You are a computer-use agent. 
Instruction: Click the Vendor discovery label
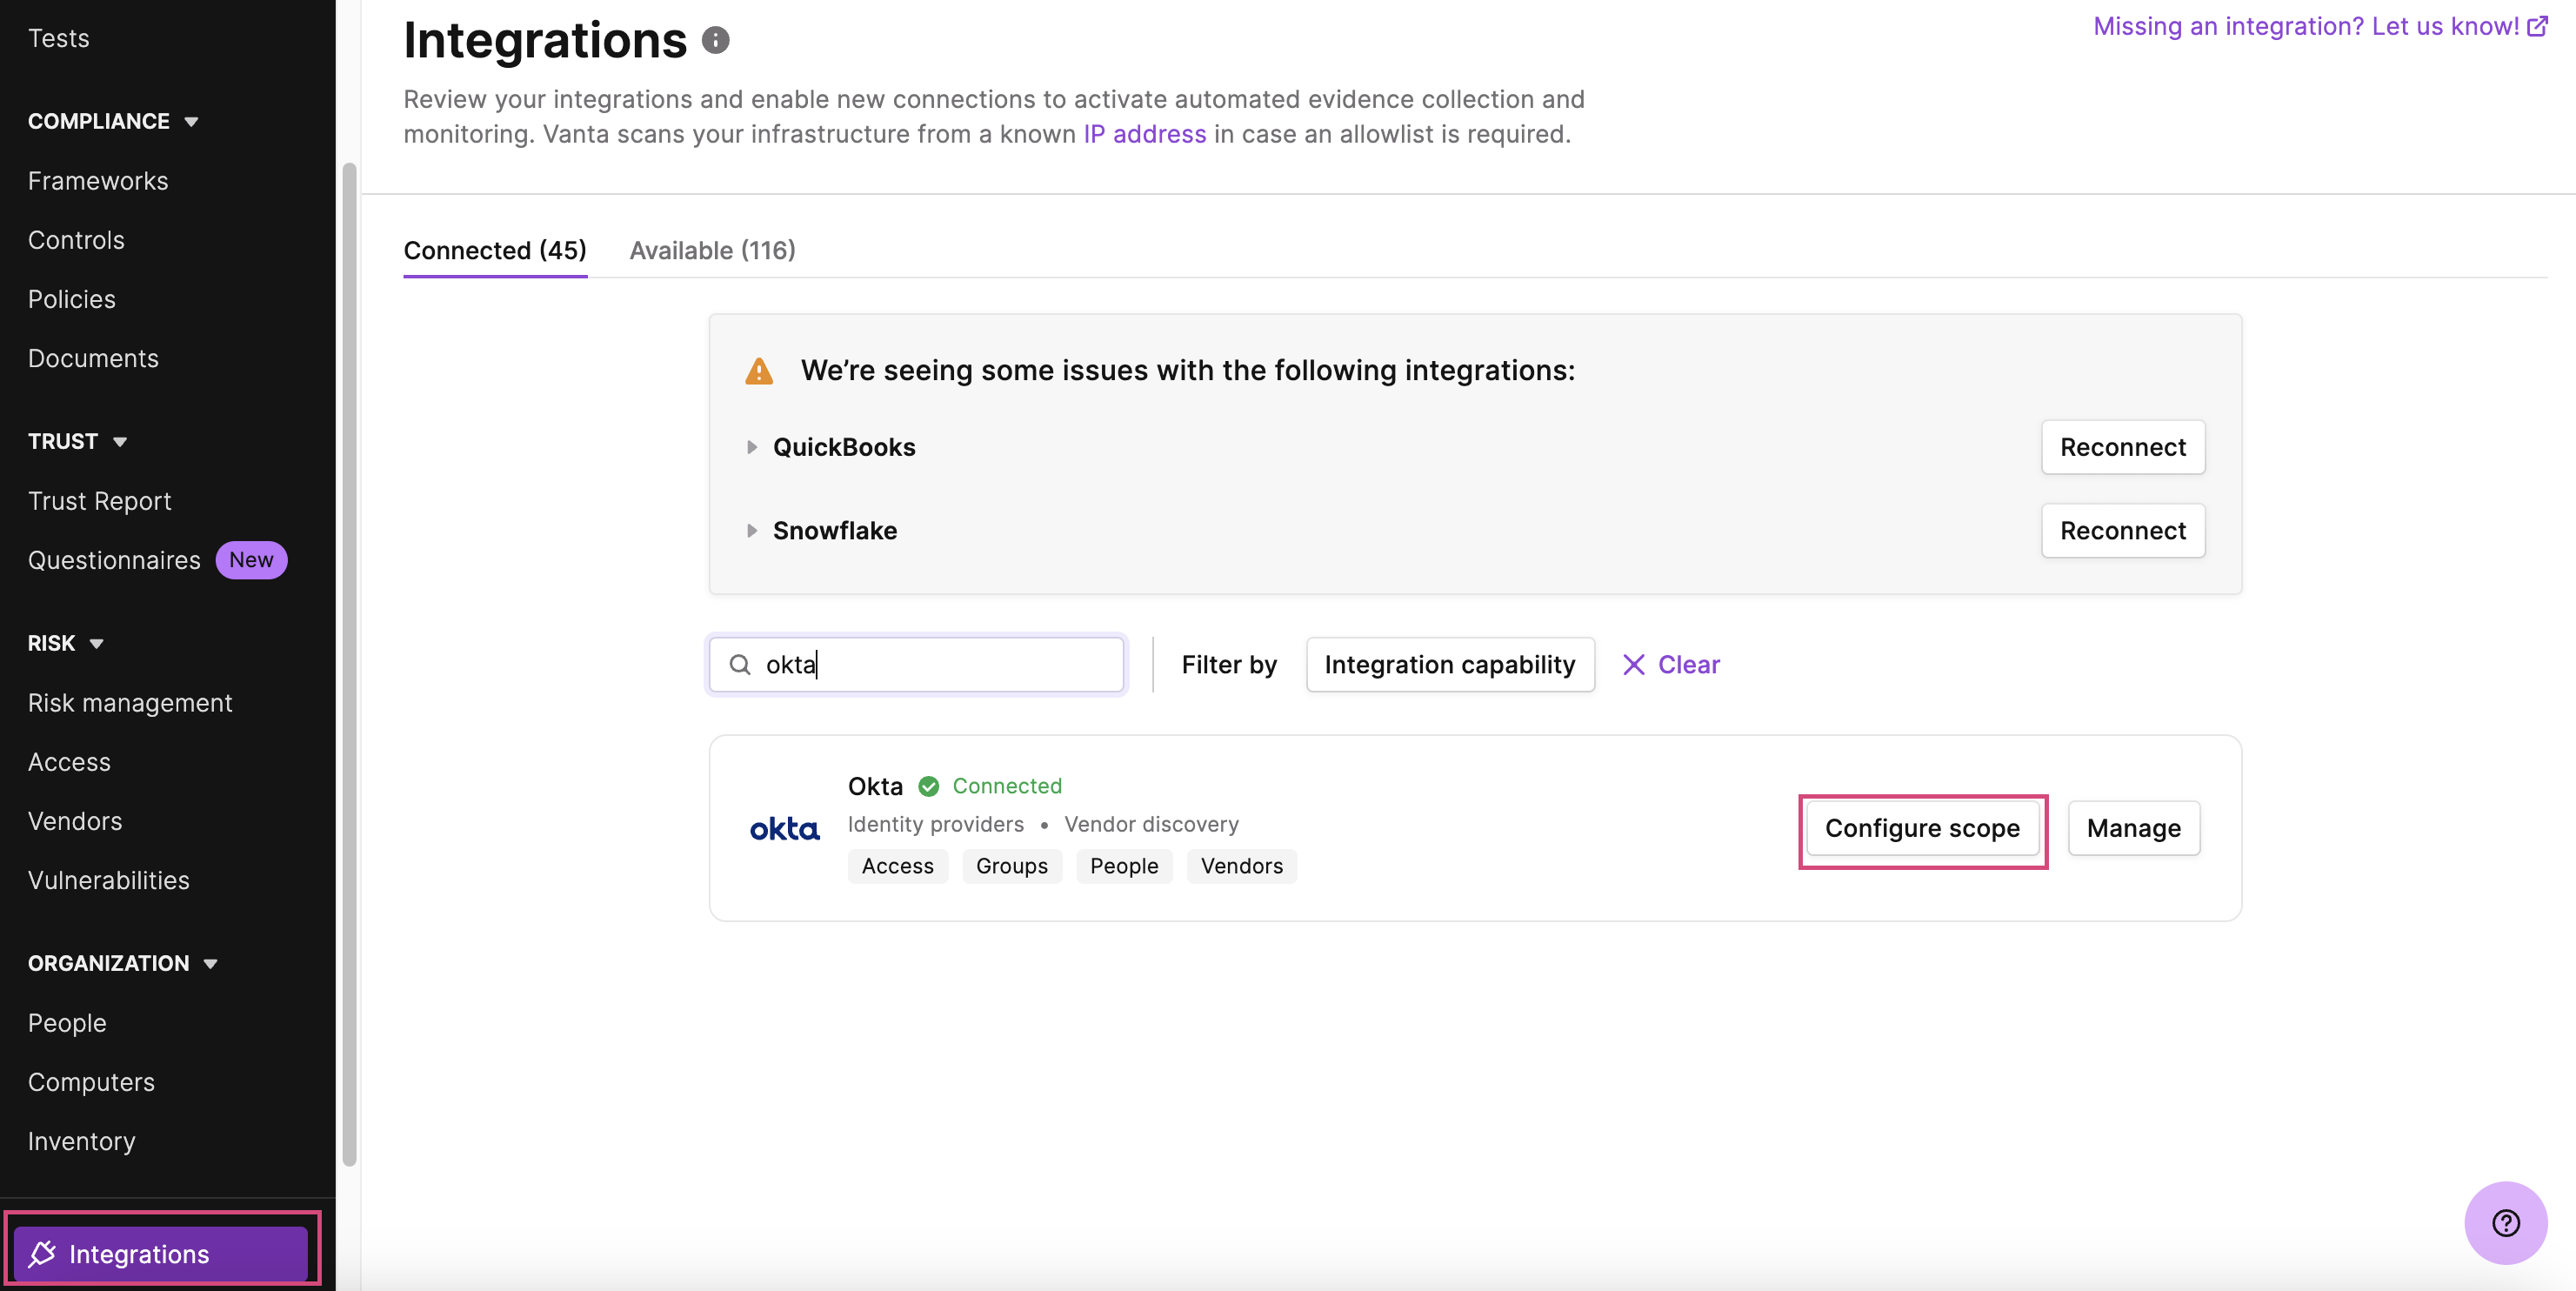(x=1151, y=824)
